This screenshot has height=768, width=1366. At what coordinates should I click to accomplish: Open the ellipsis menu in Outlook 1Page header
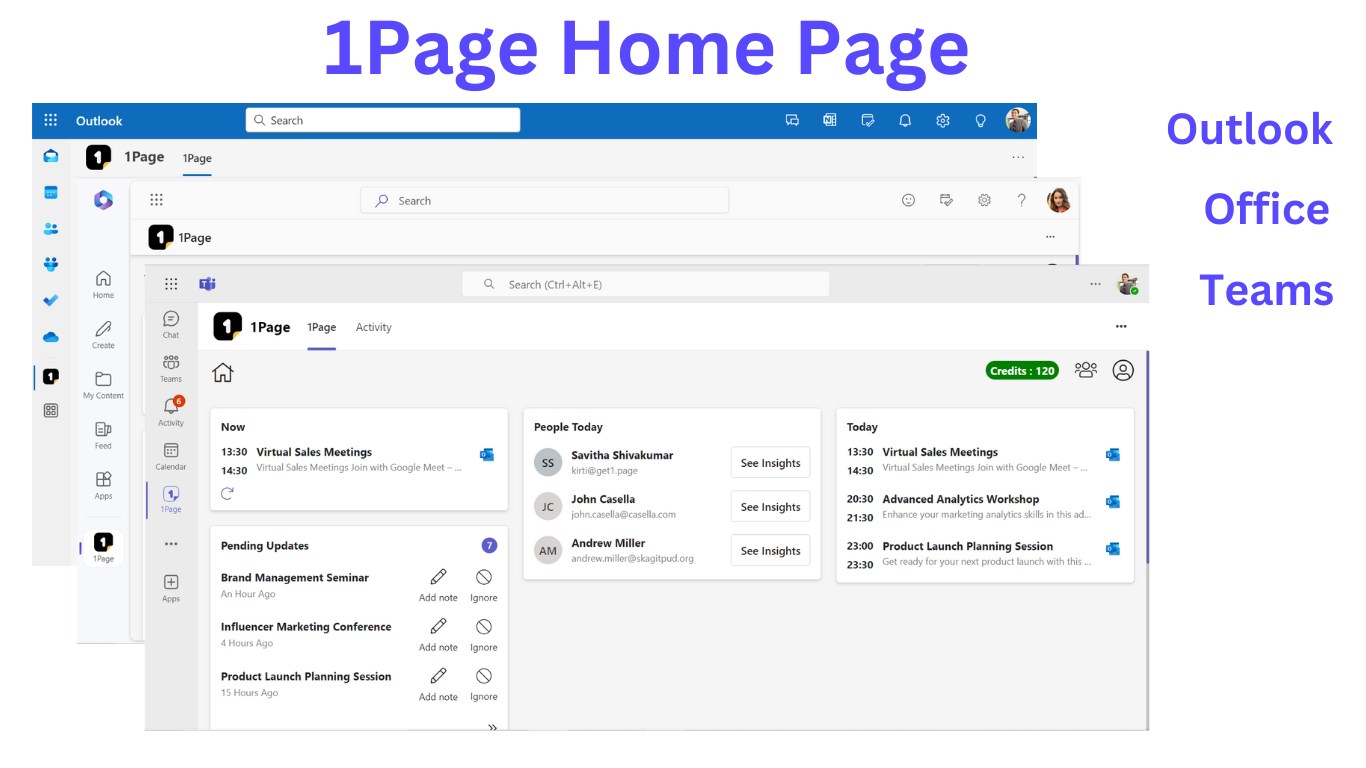point(1018,157)
